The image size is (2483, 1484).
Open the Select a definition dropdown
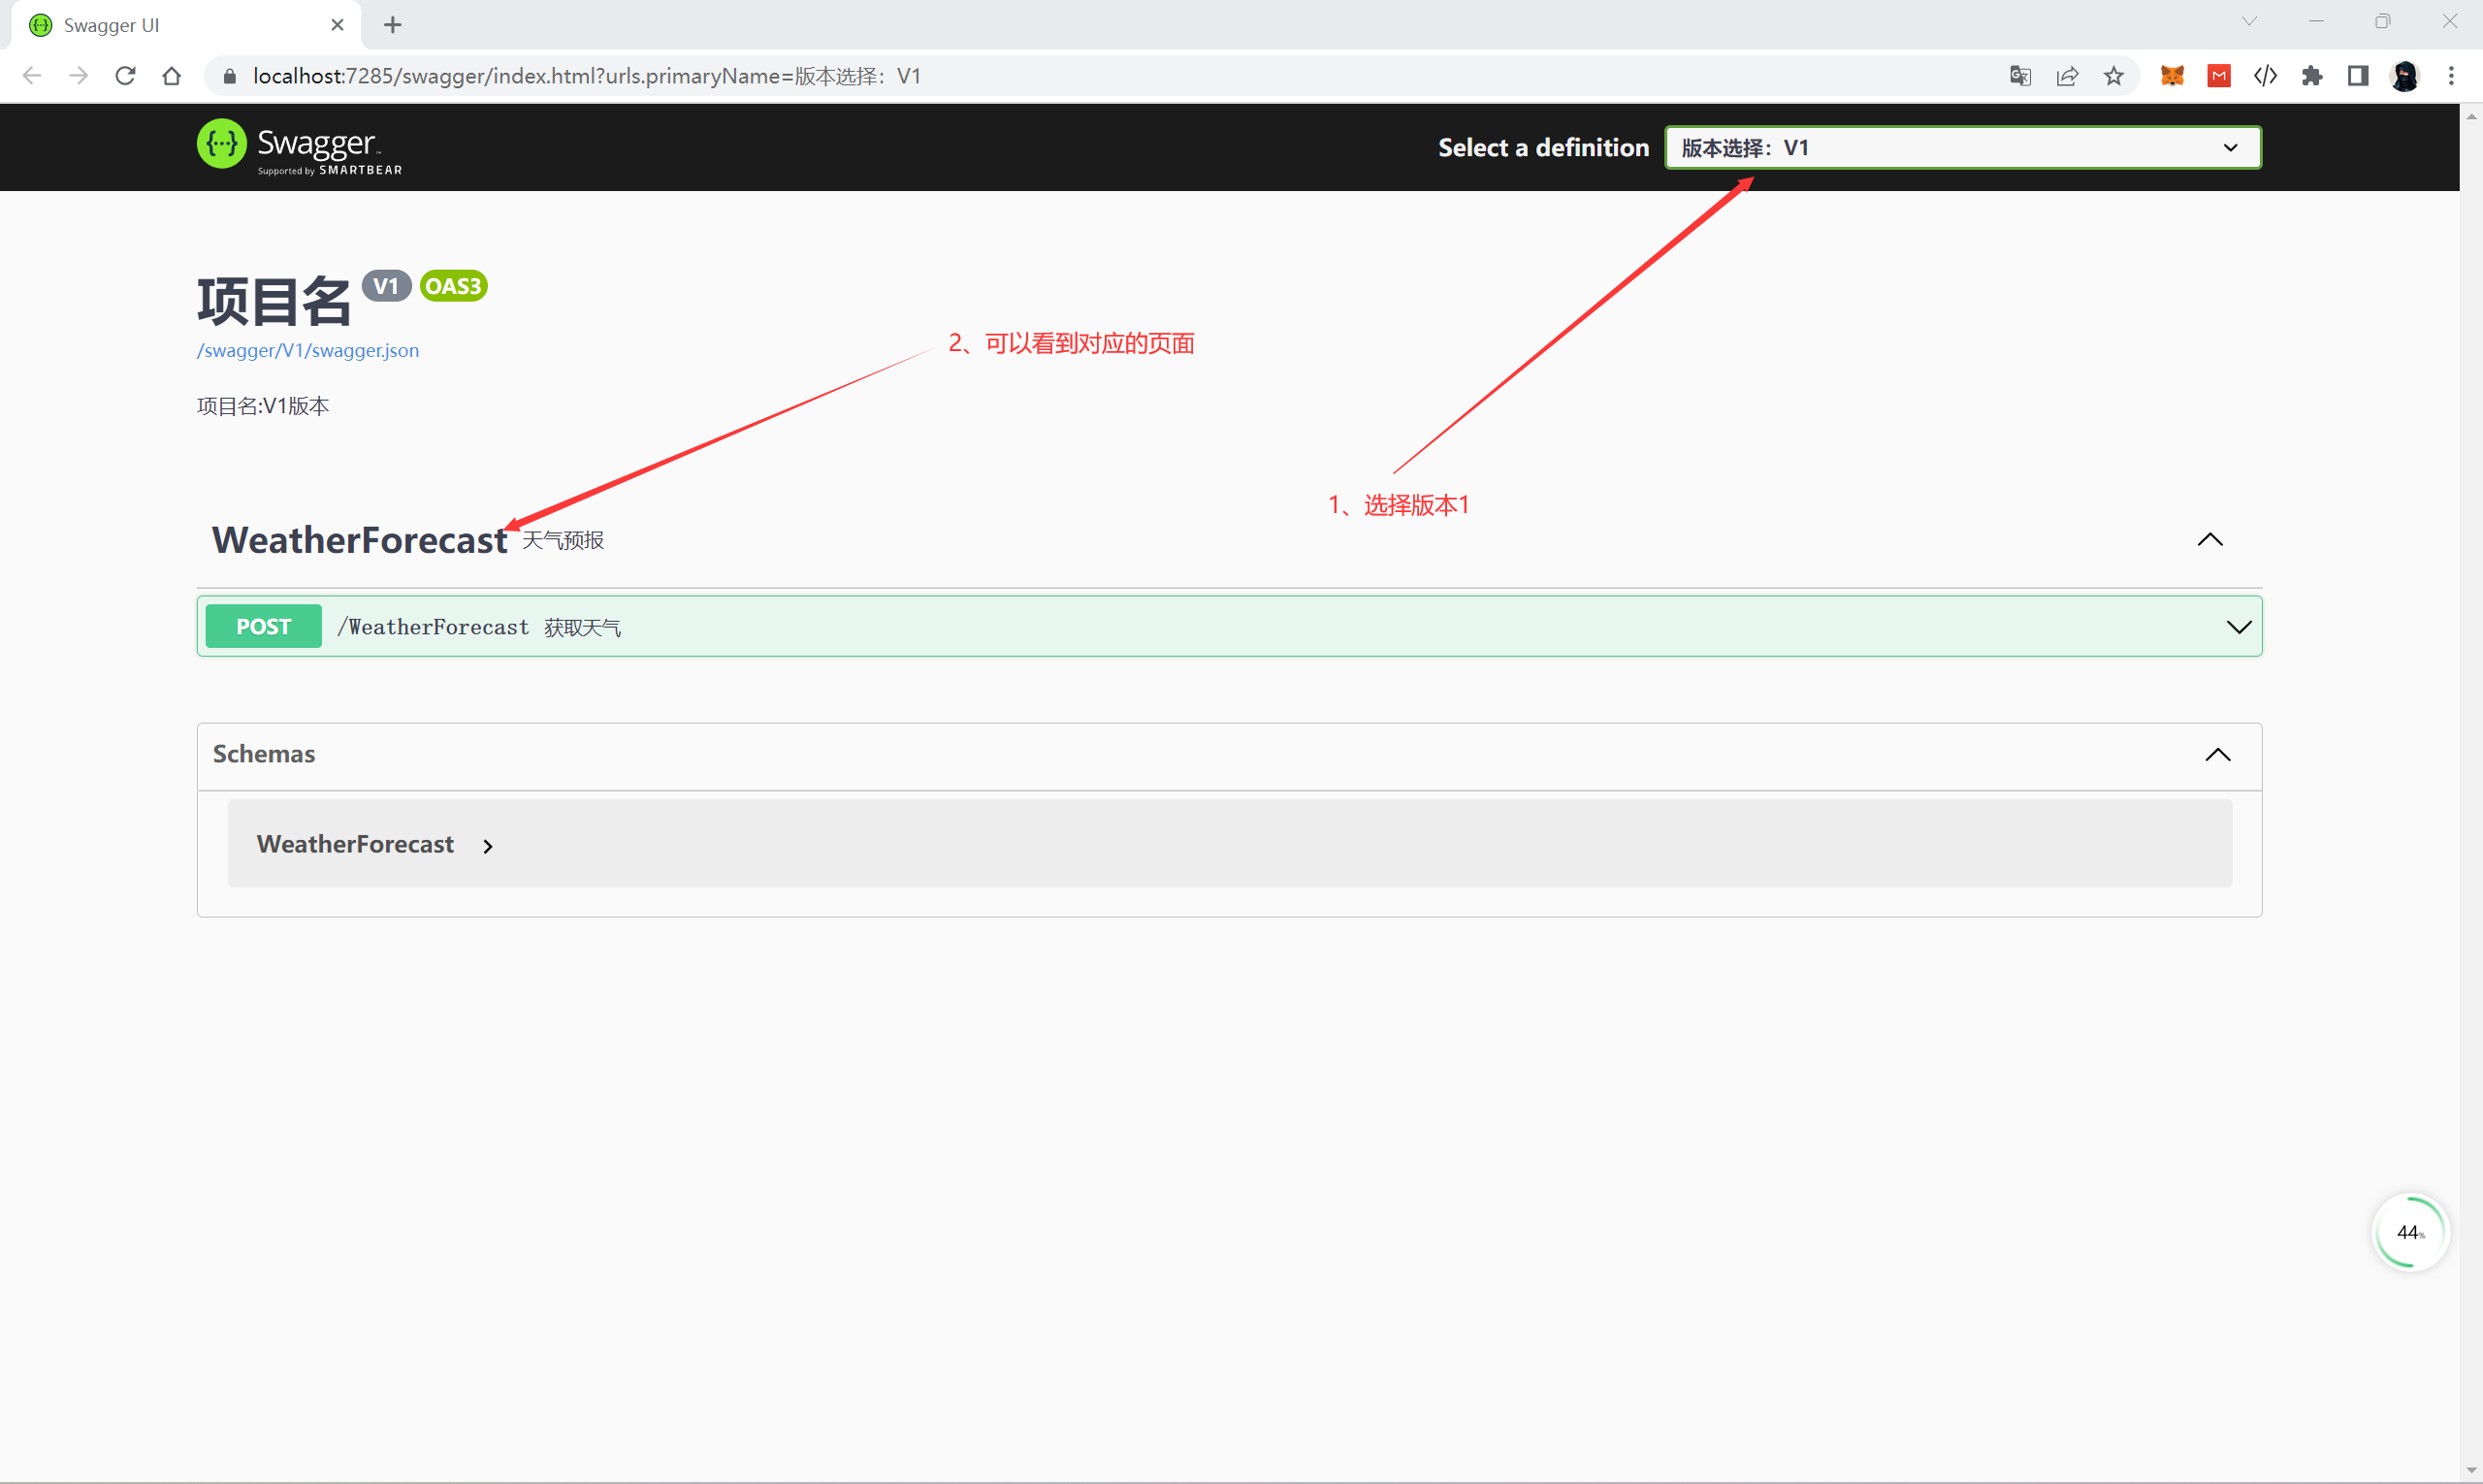pos(1962,148)
